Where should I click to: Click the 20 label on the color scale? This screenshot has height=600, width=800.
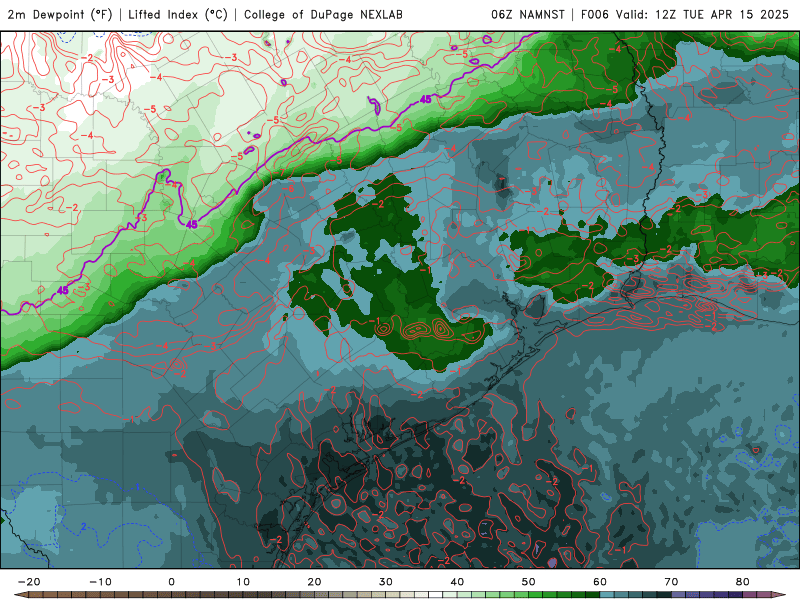click(x=314, y=582)
